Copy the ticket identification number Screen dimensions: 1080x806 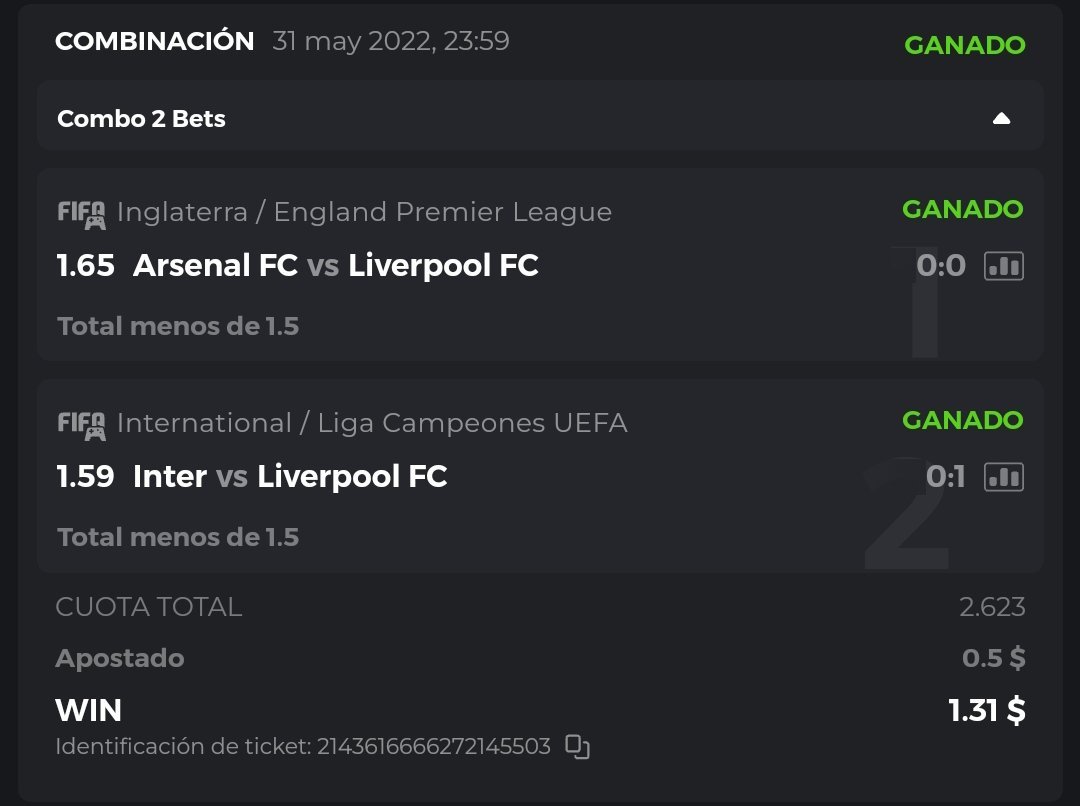[x=577, y=747]
